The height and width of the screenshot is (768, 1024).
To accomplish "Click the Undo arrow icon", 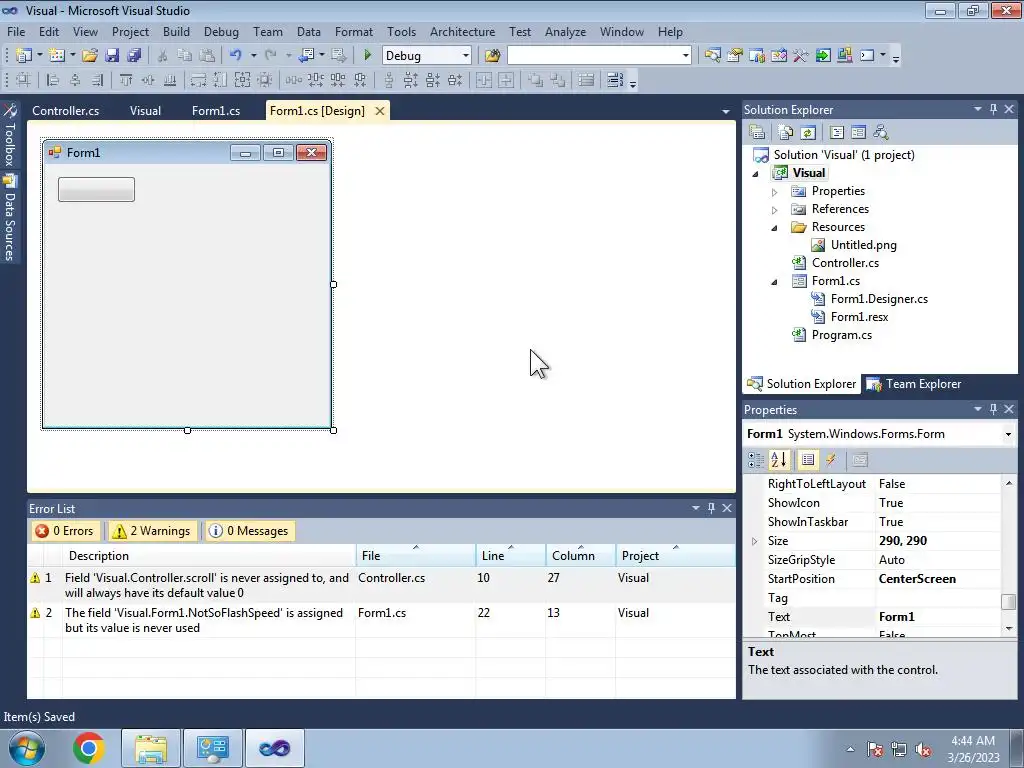I will [x=236, y=56].
